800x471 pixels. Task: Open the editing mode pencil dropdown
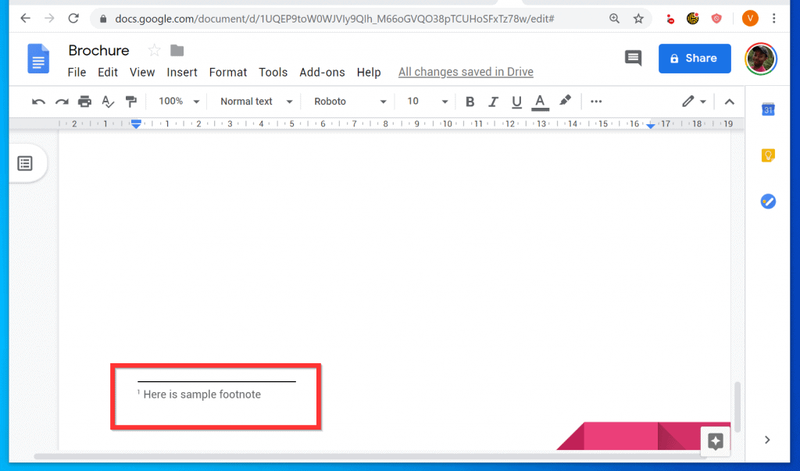[x=694, y=102]
